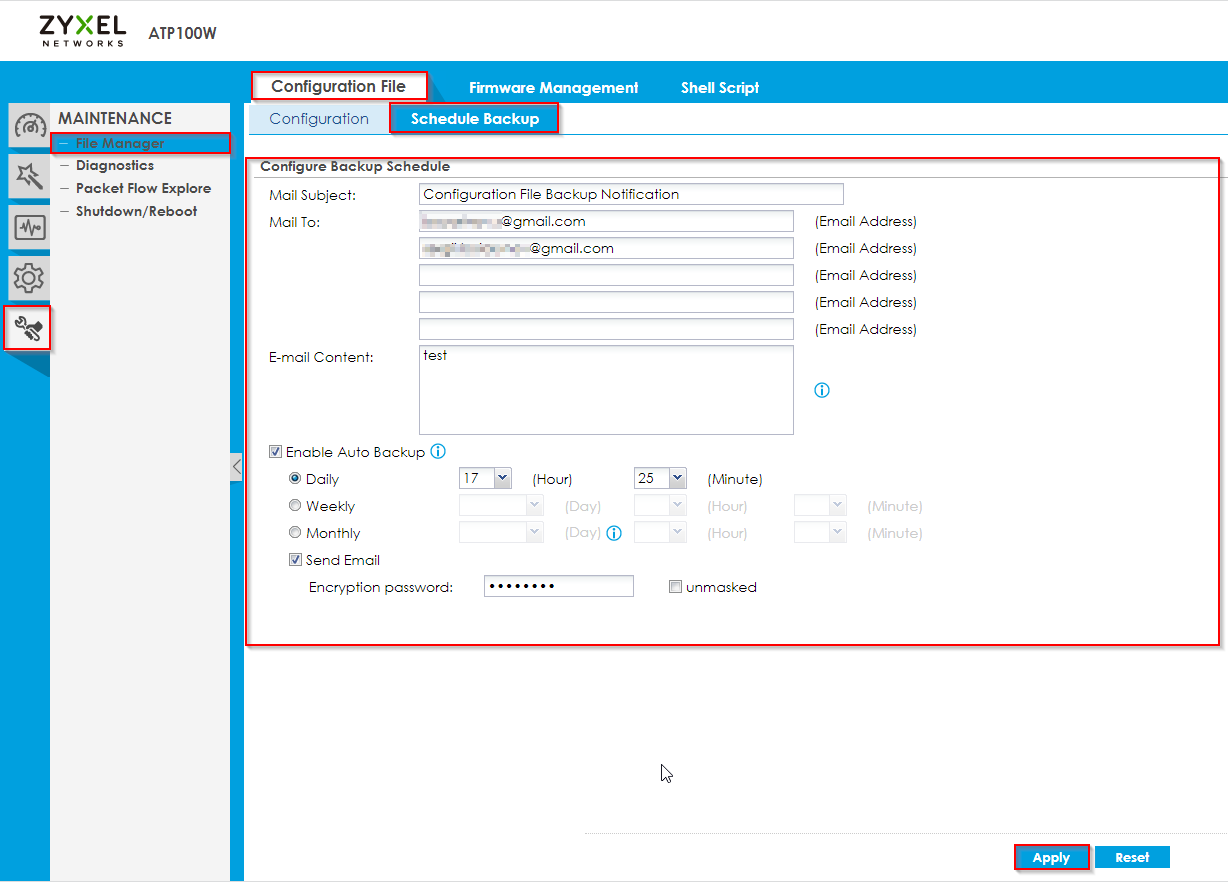The width and height of the screenshot is (1228, 883).
Task: Open the Quick Setup wizard wand icon
Action: (x=29, y=177)
